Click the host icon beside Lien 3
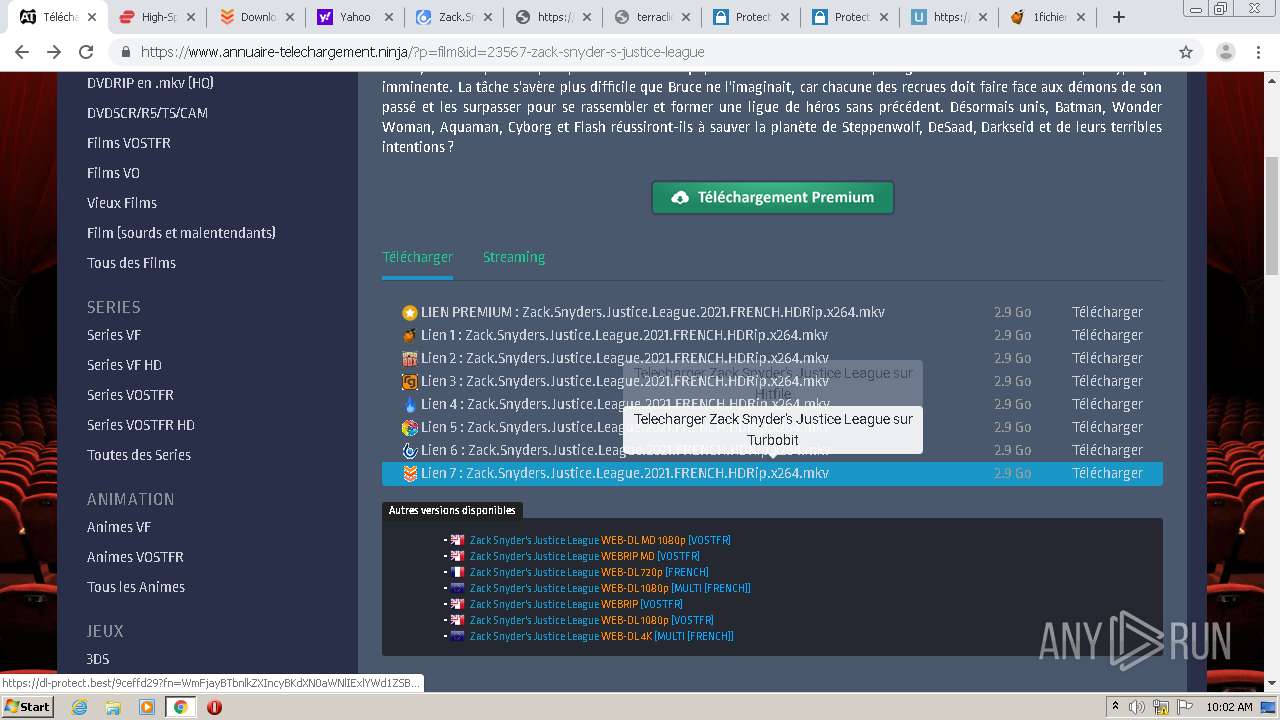This screenshot has width=1280, height=720. click(409, 381)
